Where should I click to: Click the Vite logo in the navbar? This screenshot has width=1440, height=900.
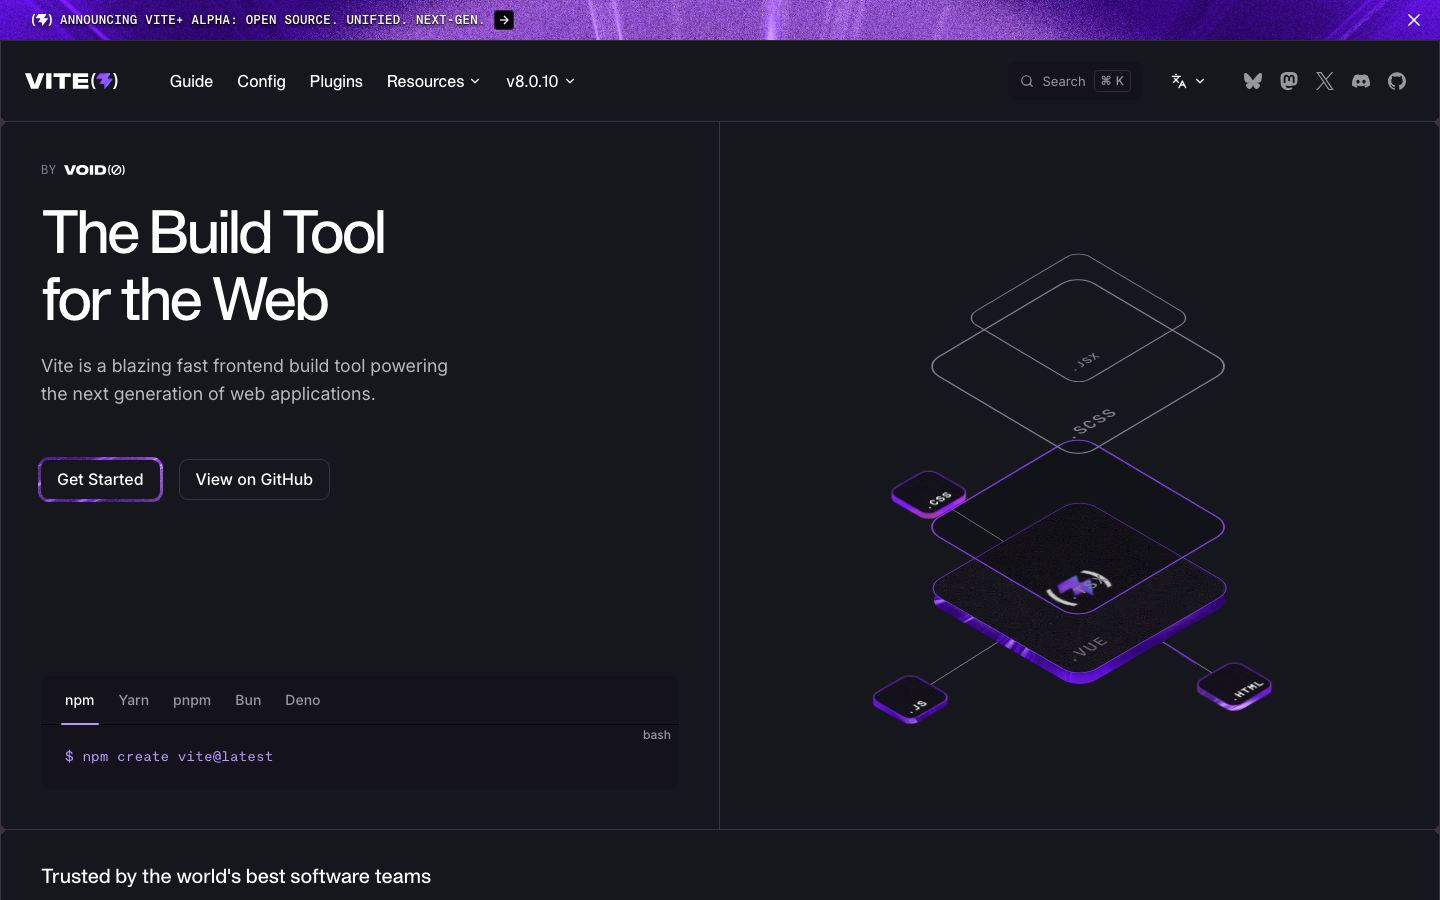pos(72,81)
